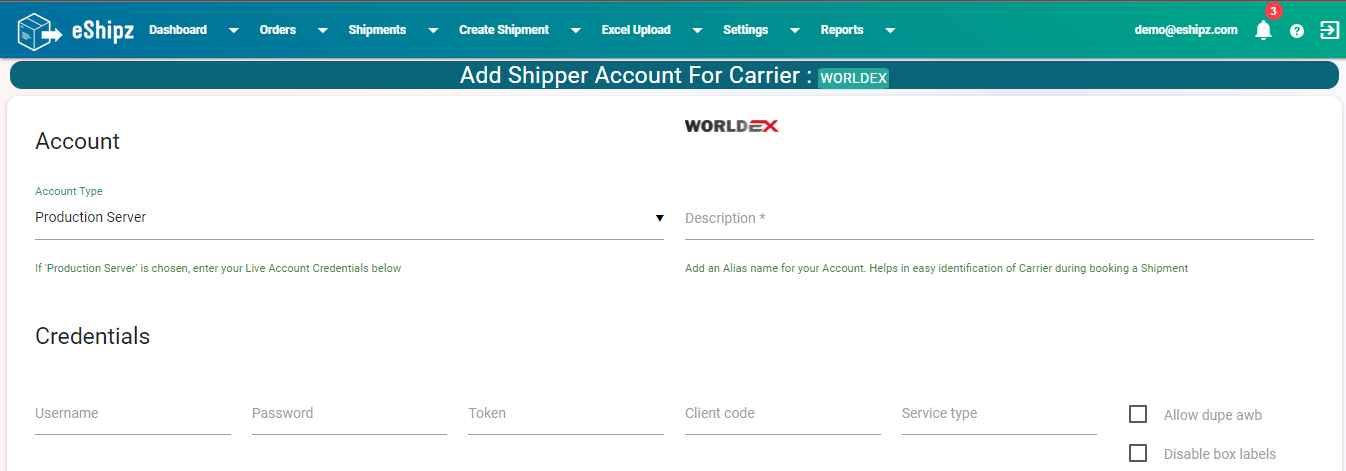Screen dimensions: 1346x471
Task: Expand the Dashboard menu arrow
Action: click(x=233, y=30)
